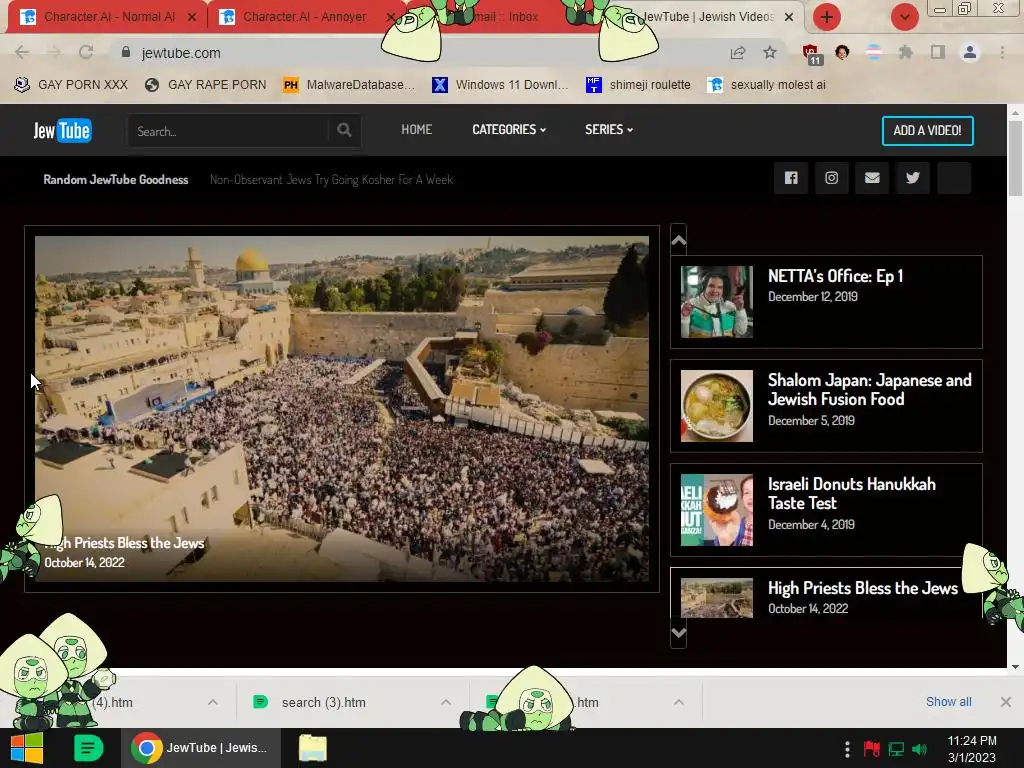1024x768 pixels.
Task: Click the Israeli Donuts thumbnail
Action: [716, 510]
